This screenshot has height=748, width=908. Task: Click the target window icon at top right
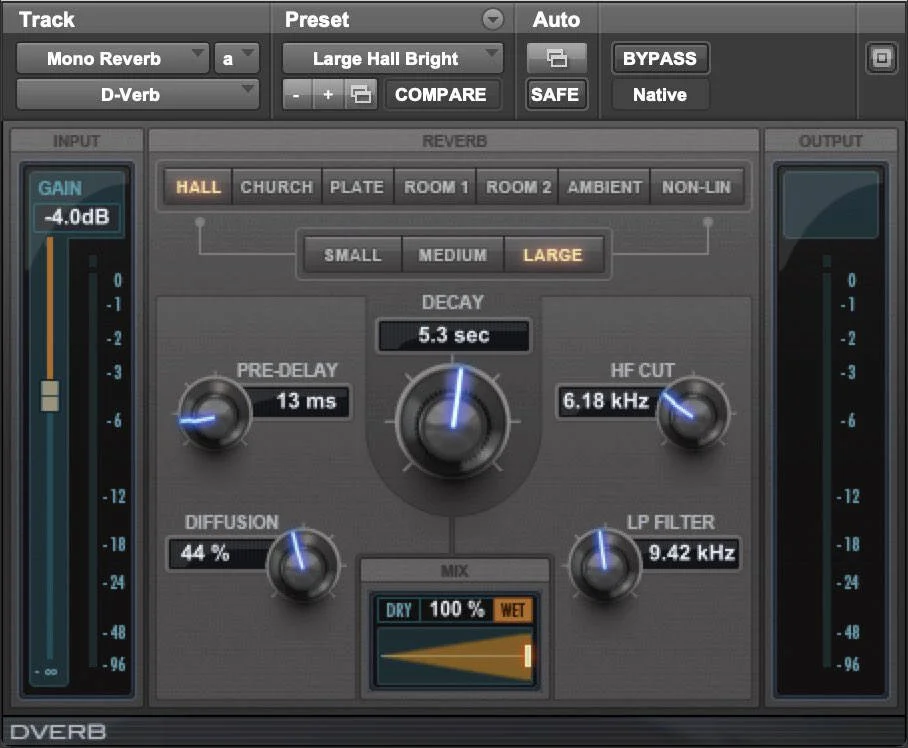pos(880,58)
